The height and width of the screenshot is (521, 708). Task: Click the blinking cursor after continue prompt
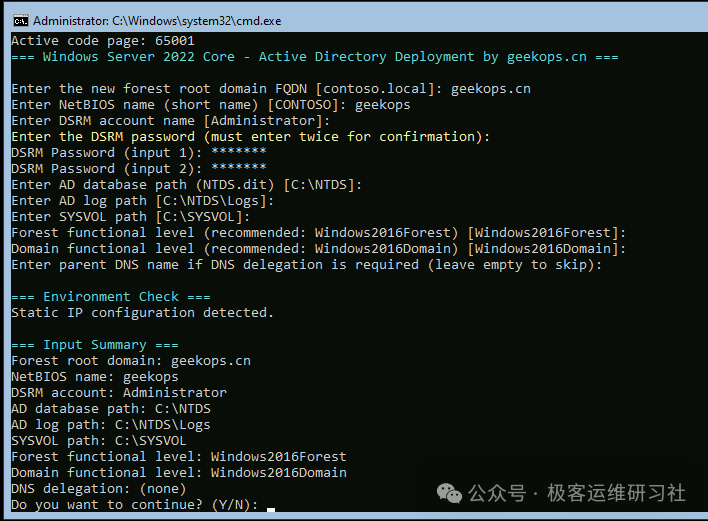pos(271,506)
